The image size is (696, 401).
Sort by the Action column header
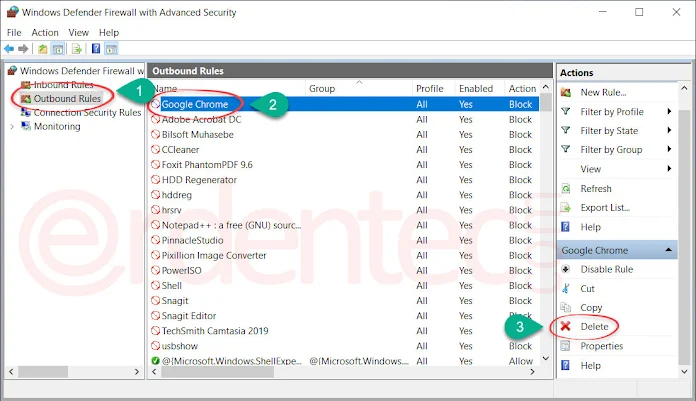coord(522,88)
